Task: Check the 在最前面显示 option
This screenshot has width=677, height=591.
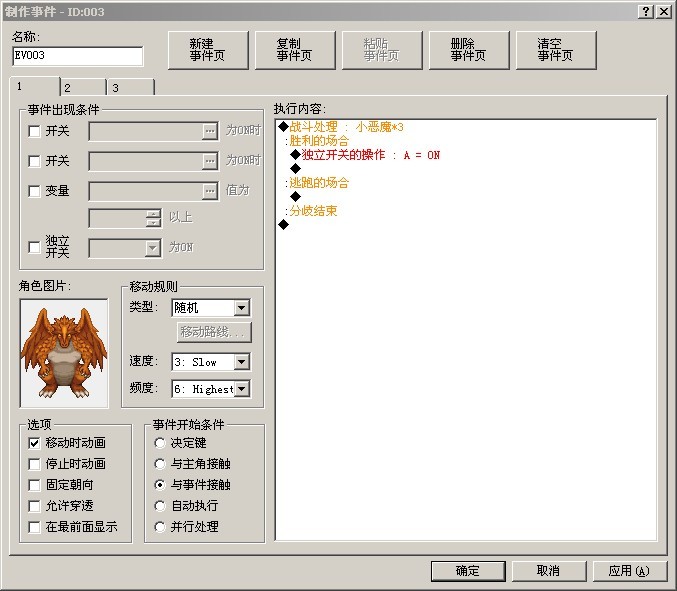Action: [x=34, y=527]
